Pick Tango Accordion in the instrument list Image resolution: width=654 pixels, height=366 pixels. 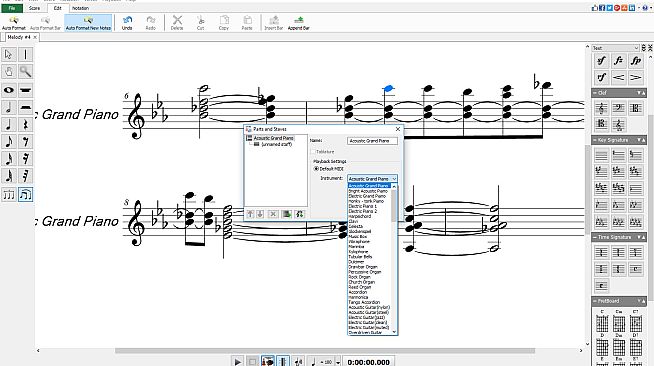tap(364, 302)
